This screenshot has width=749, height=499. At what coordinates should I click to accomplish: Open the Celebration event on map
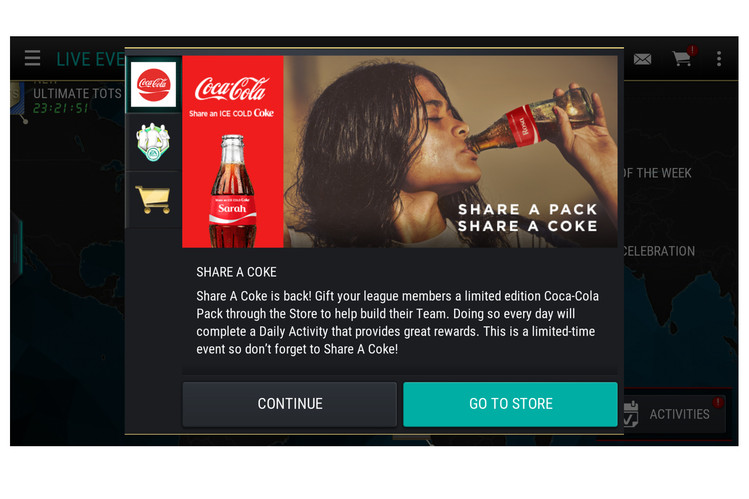click(x=659, y=251)
